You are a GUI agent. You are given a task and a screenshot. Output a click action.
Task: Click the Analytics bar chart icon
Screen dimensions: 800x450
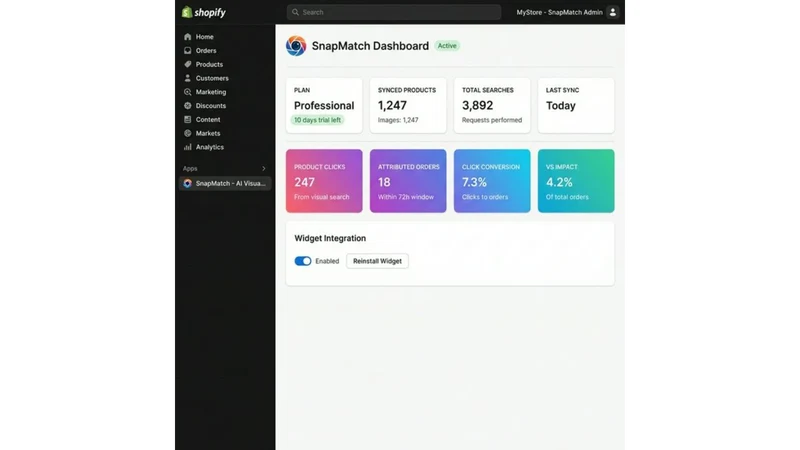[x=188, y=147]
